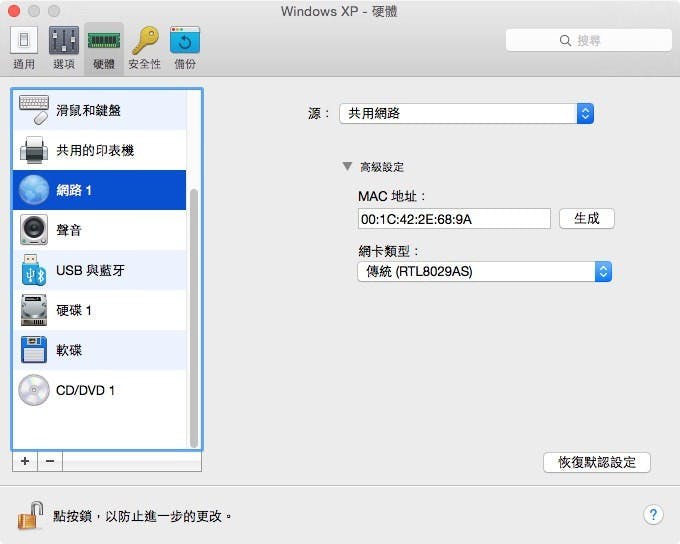Open help with the question mark icon

click(x=653, y=515)
